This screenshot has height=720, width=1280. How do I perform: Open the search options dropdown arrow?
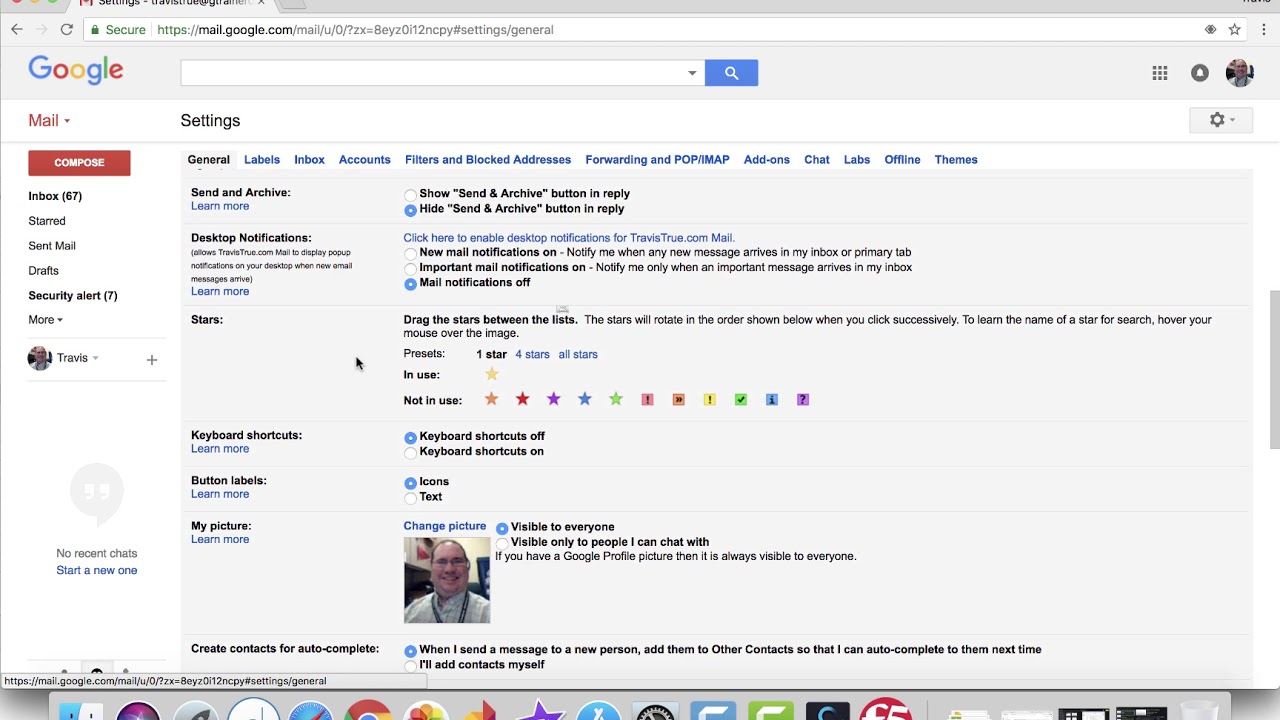(692, 72)
